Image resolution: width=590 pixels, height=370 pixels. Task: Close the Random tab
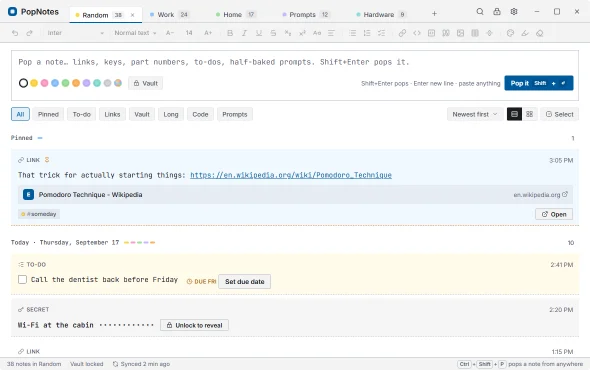tap(132, 15)
